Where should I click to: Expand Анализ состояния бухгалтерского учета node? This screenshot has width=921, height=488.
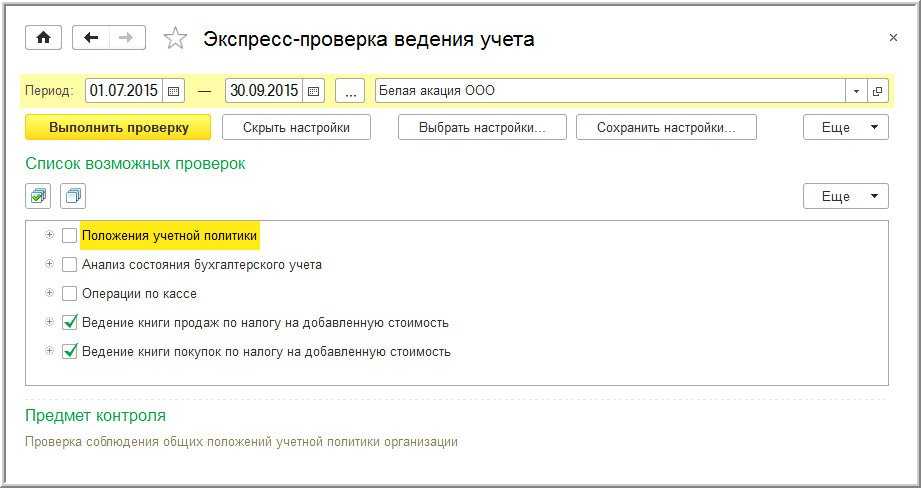tap(49, 264)
